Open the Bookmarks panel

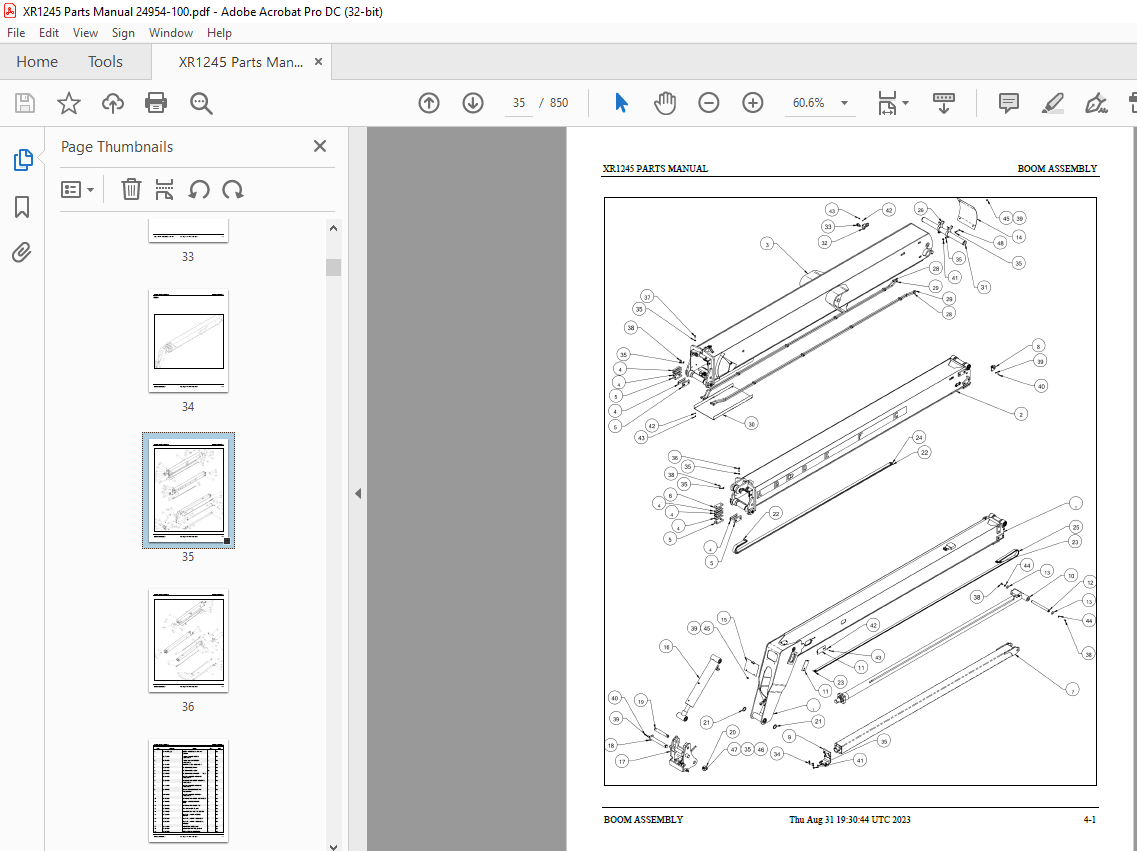22,206
